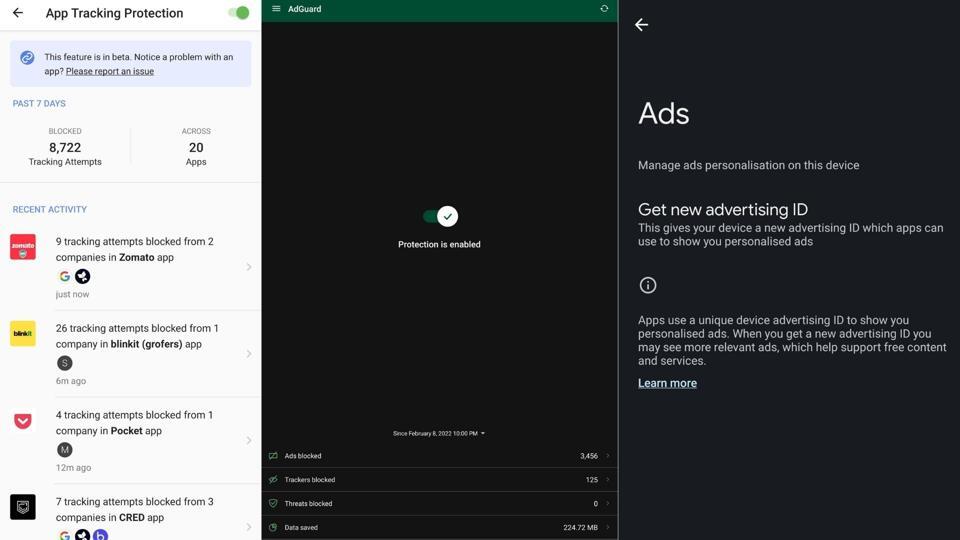Tap the beta feature info icon

click(27, 58)
